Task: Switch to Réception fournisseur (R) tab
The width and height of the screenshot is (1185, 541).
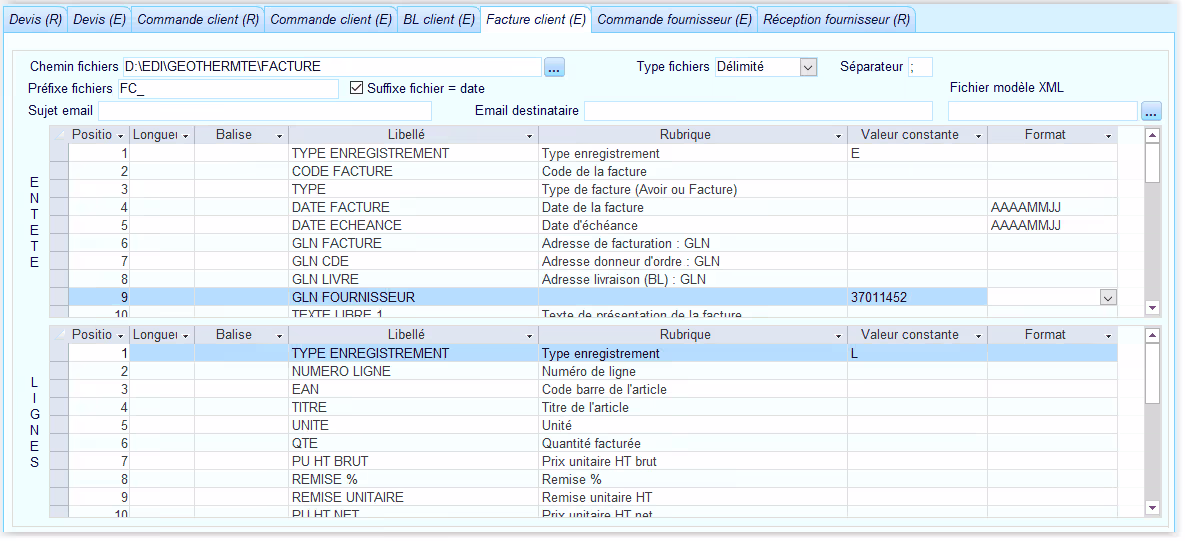Action: (x=837, y=20)
